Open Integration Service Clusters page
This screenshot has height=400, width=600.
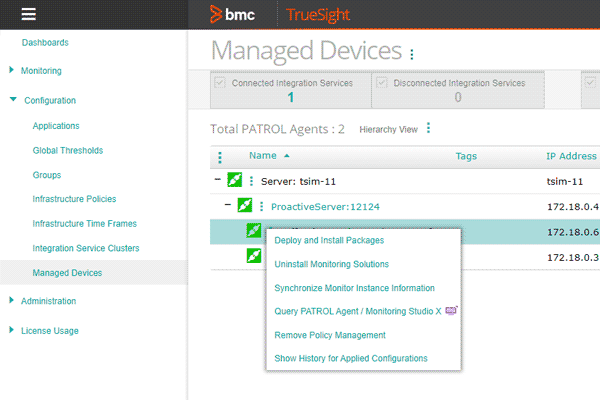(x=86, y=248)
